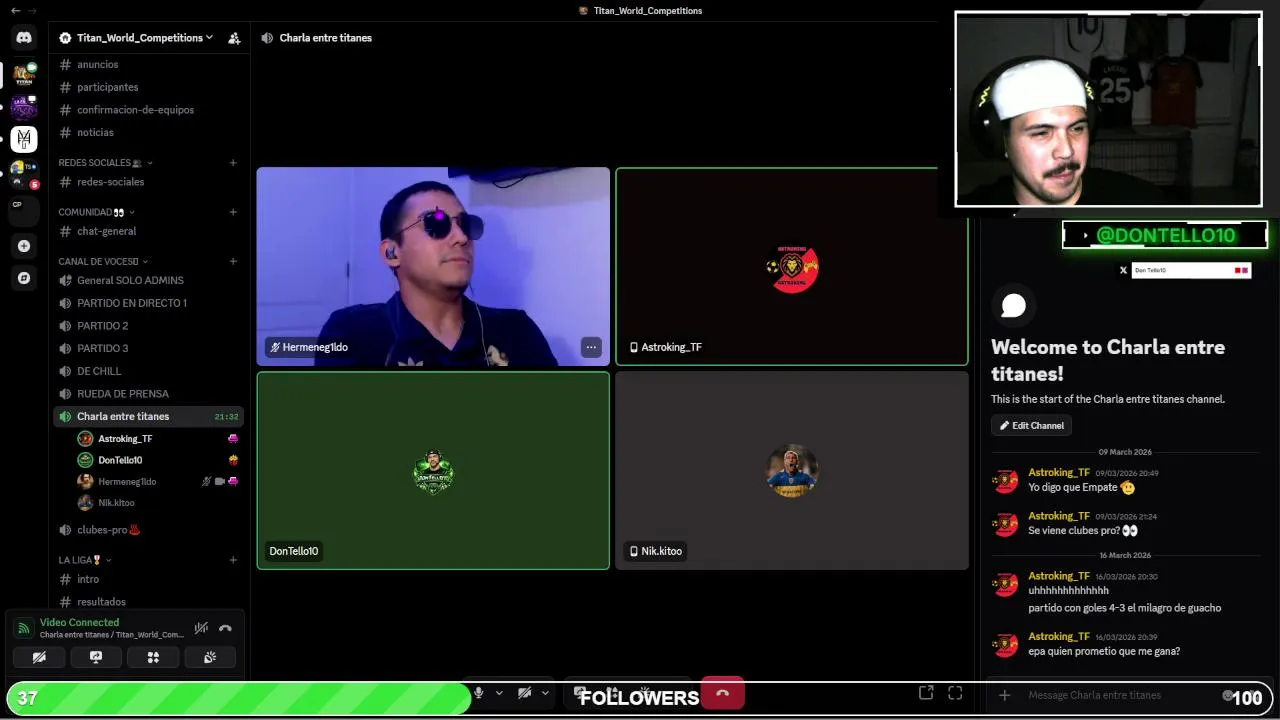
Task: Toggle the microphone mute in the call bar
Action: [479, 693]
